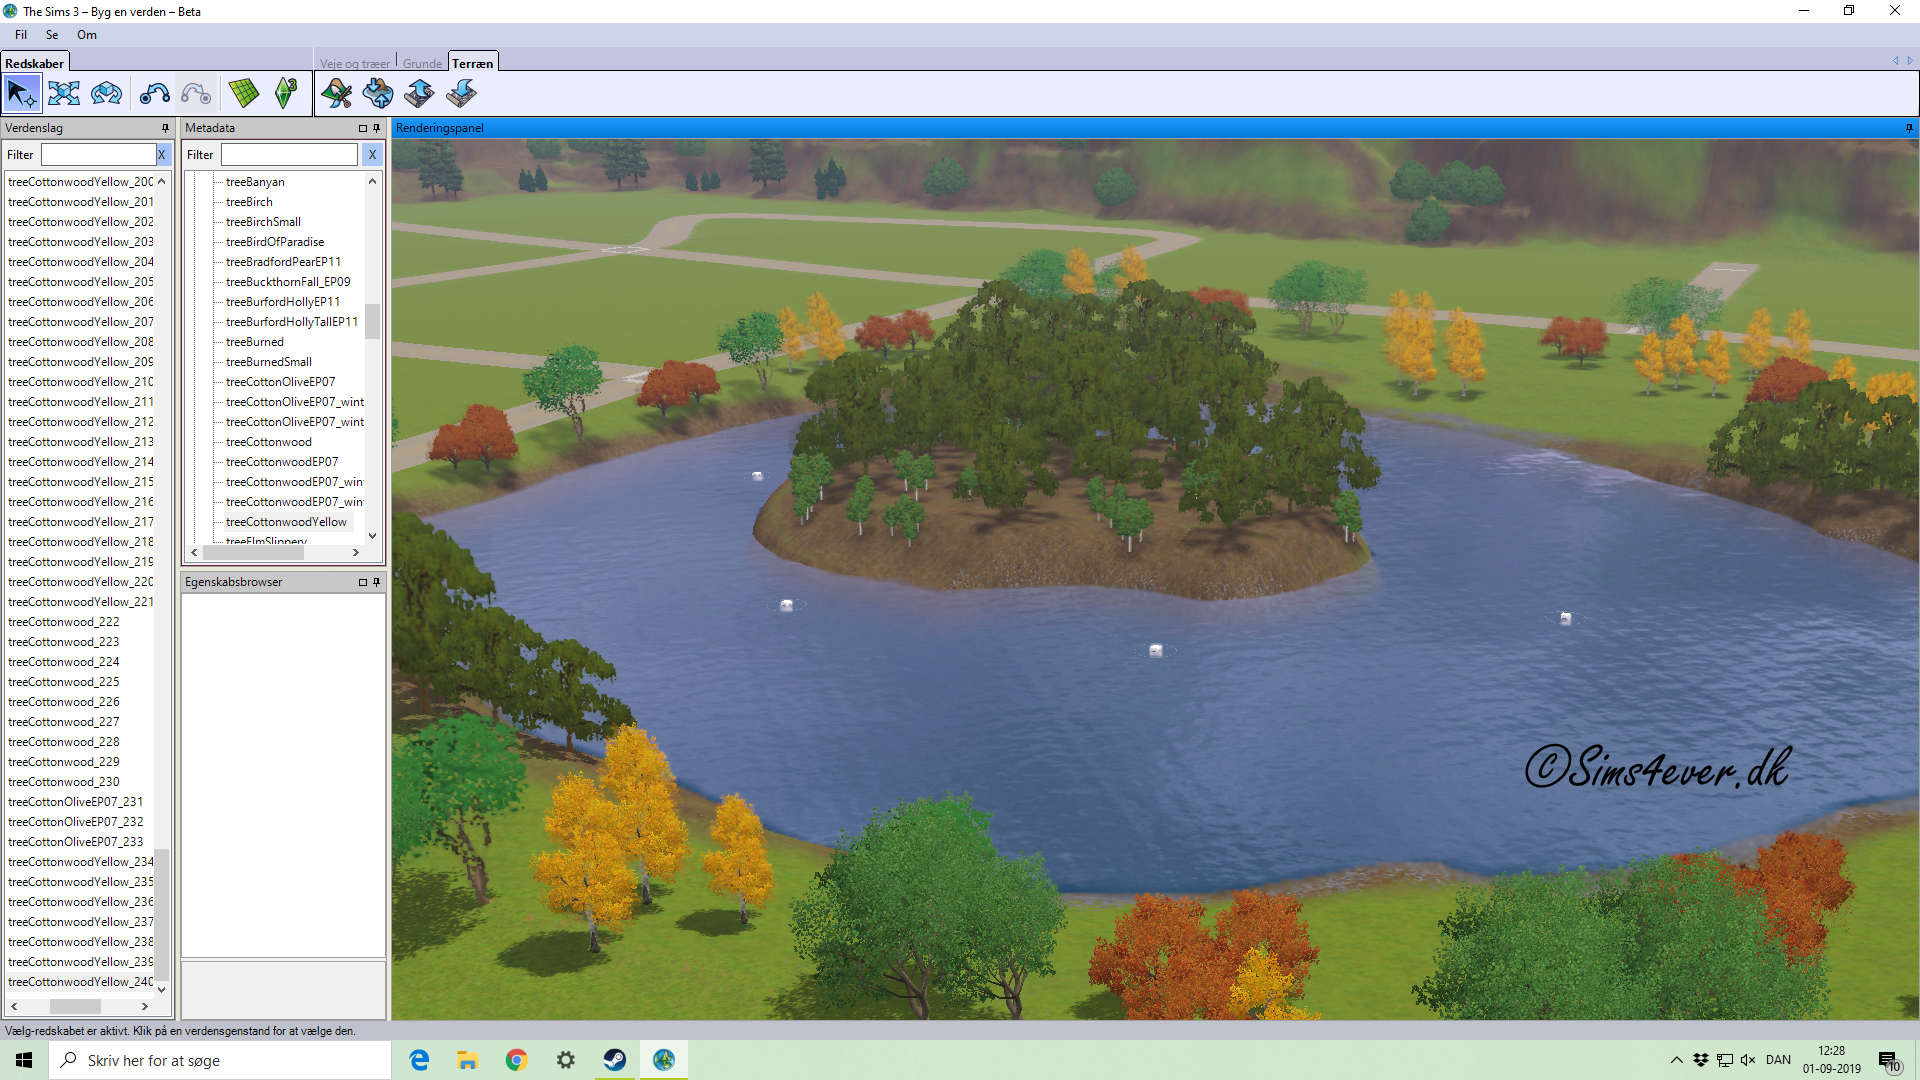Select treeCottonOliveEP07_231 in Verdenslag
This screenshot has height=1080, width=1920.
[x=76, y=802]
